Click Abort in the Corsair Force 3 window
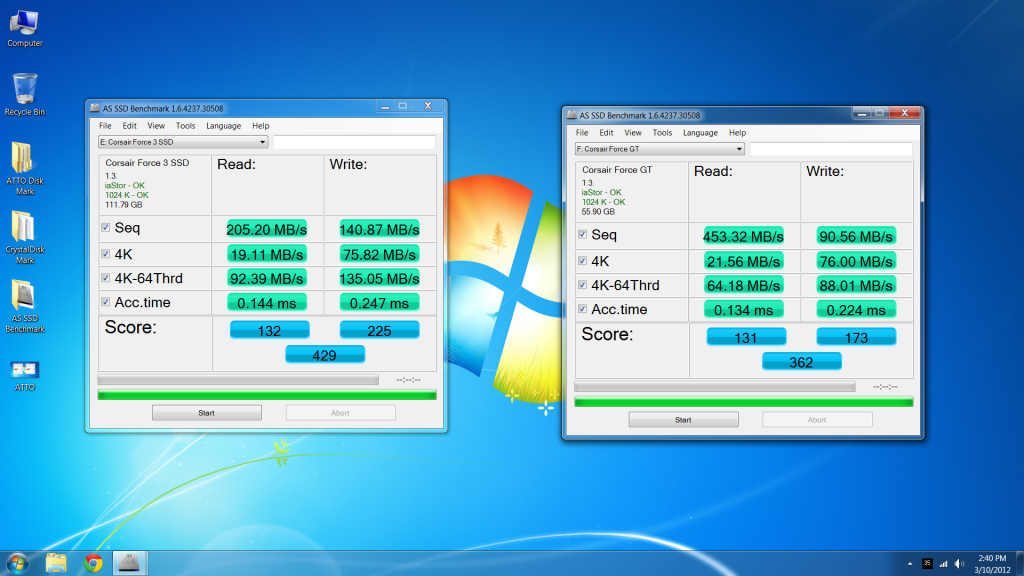Image resolution: width=1024 pixels, height=576 pixels. point(340,413)
